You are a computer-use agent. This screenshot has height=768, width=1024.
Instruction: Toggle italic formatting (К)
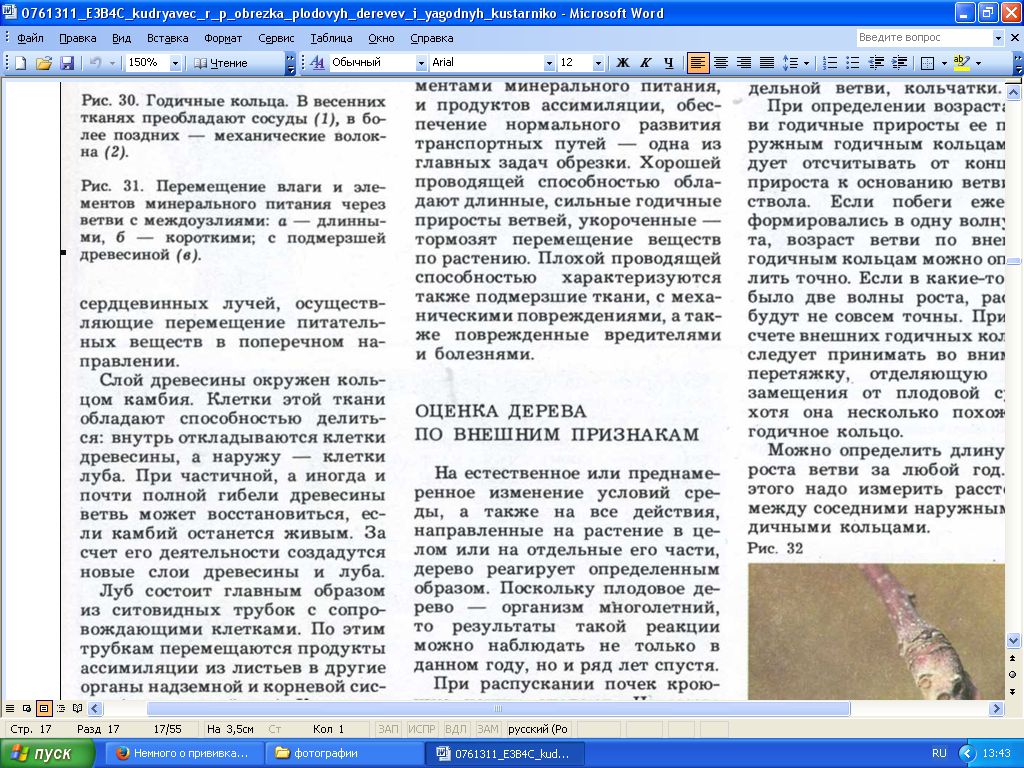(646, 62)
